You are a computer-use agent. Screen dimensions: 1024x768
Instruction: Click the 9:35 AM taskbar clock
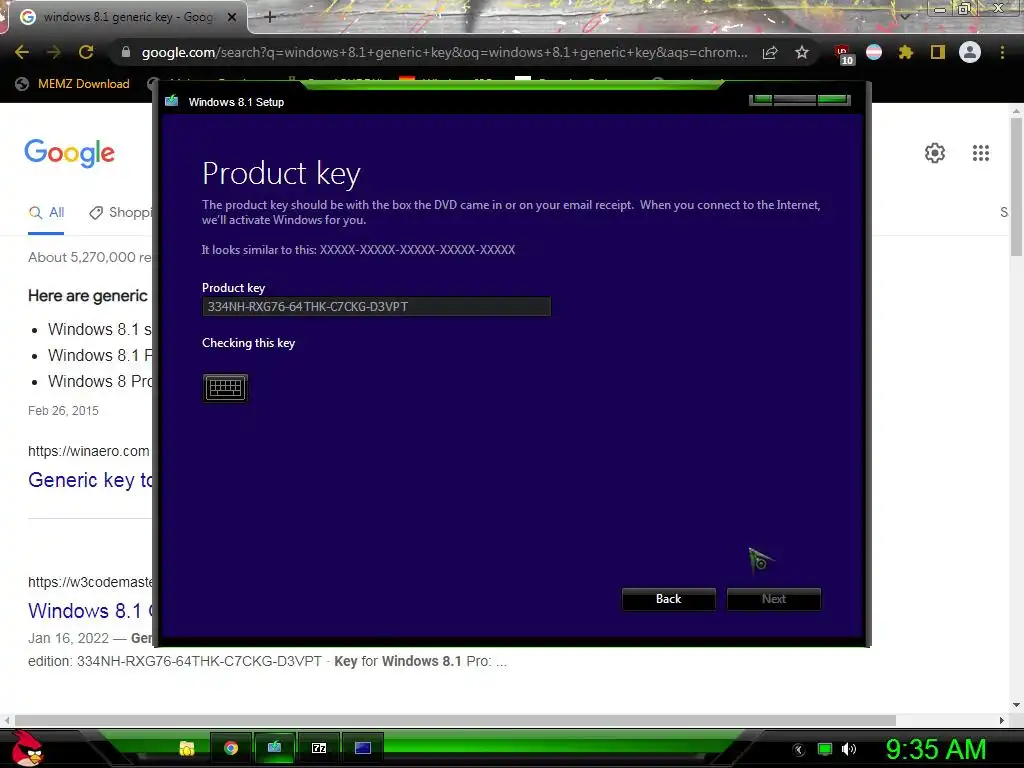click(935, 749)
